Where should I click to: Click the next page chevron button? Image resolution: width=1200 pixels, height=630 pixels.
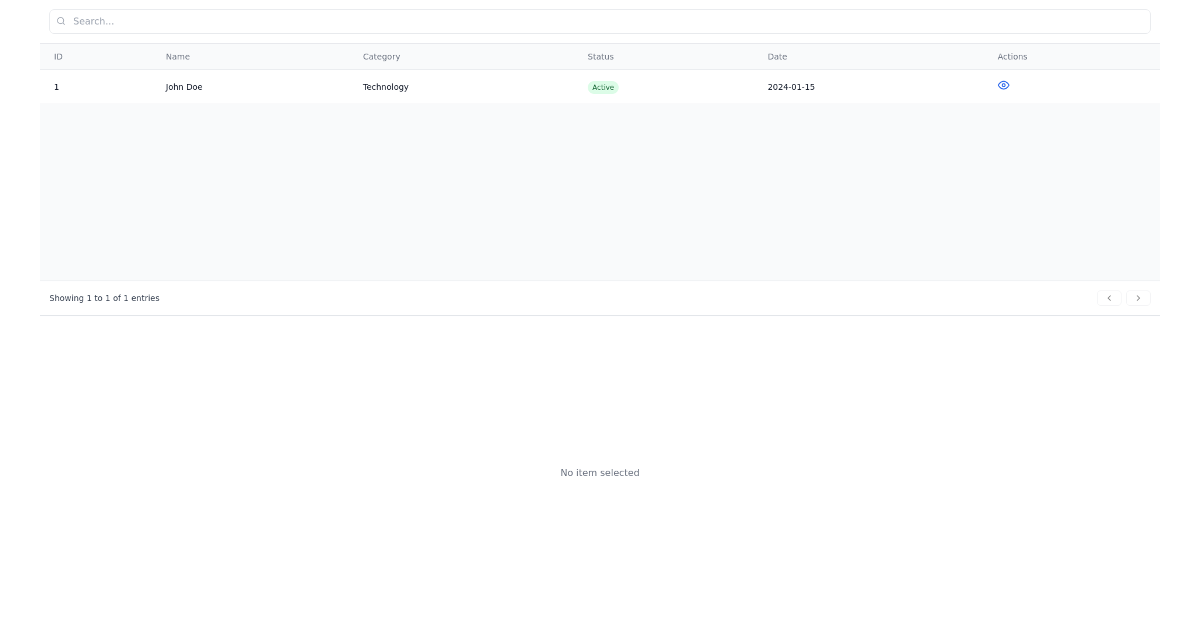[1138, 298]
